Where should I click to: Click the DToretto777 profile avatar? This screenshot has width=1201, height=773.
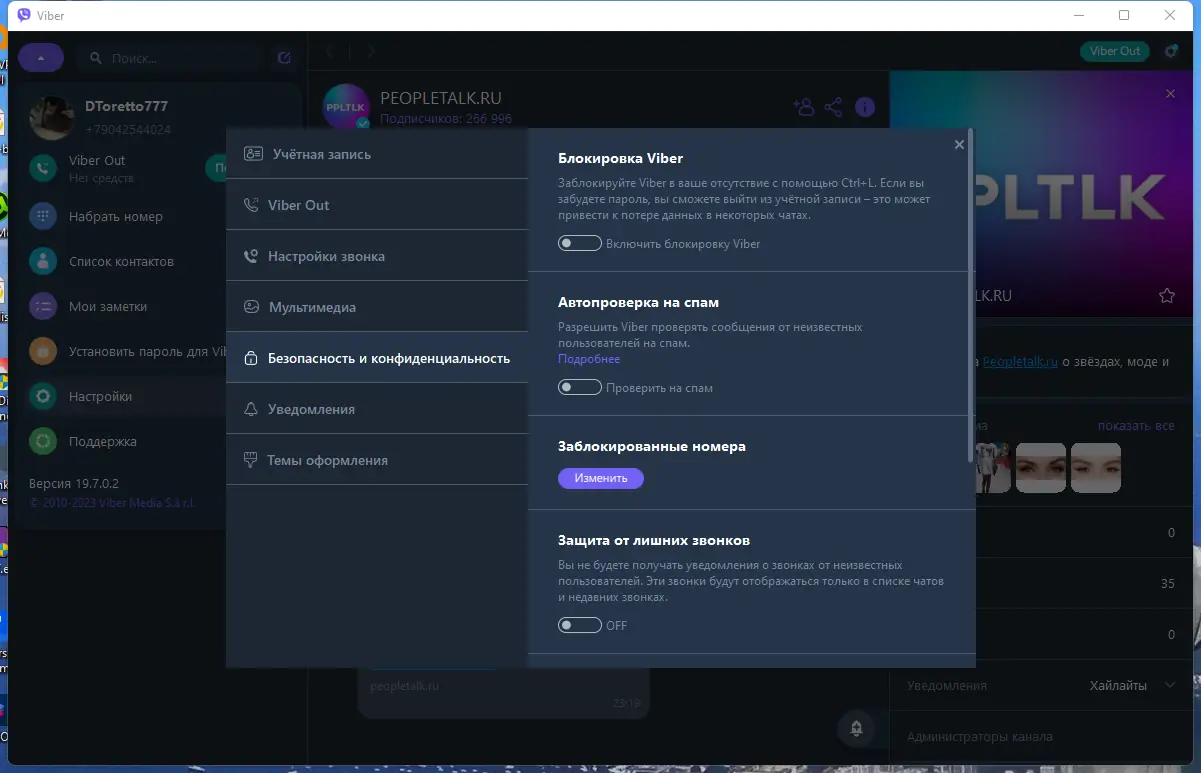[x=52, y=118]
